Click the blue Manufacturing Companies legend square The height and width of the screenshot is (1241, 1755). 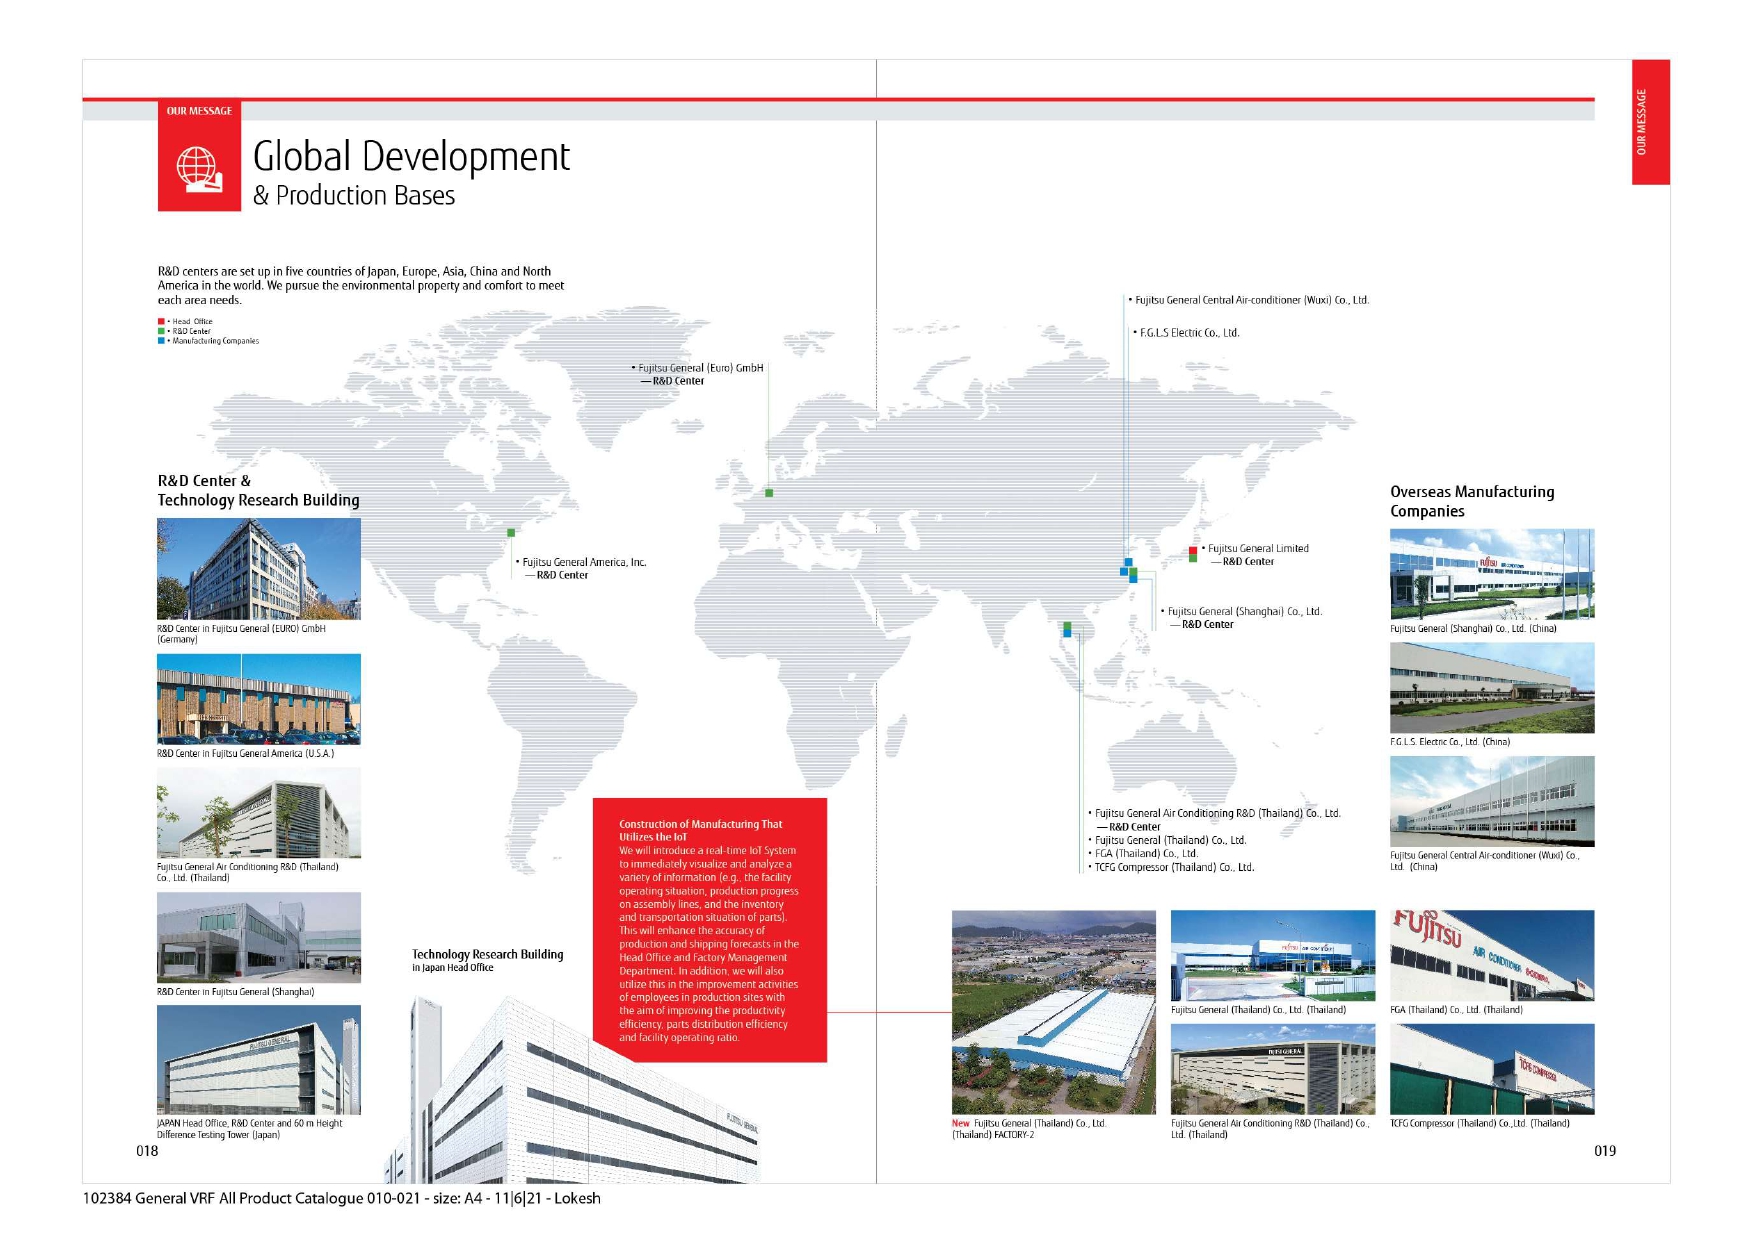tap(161, 341)
